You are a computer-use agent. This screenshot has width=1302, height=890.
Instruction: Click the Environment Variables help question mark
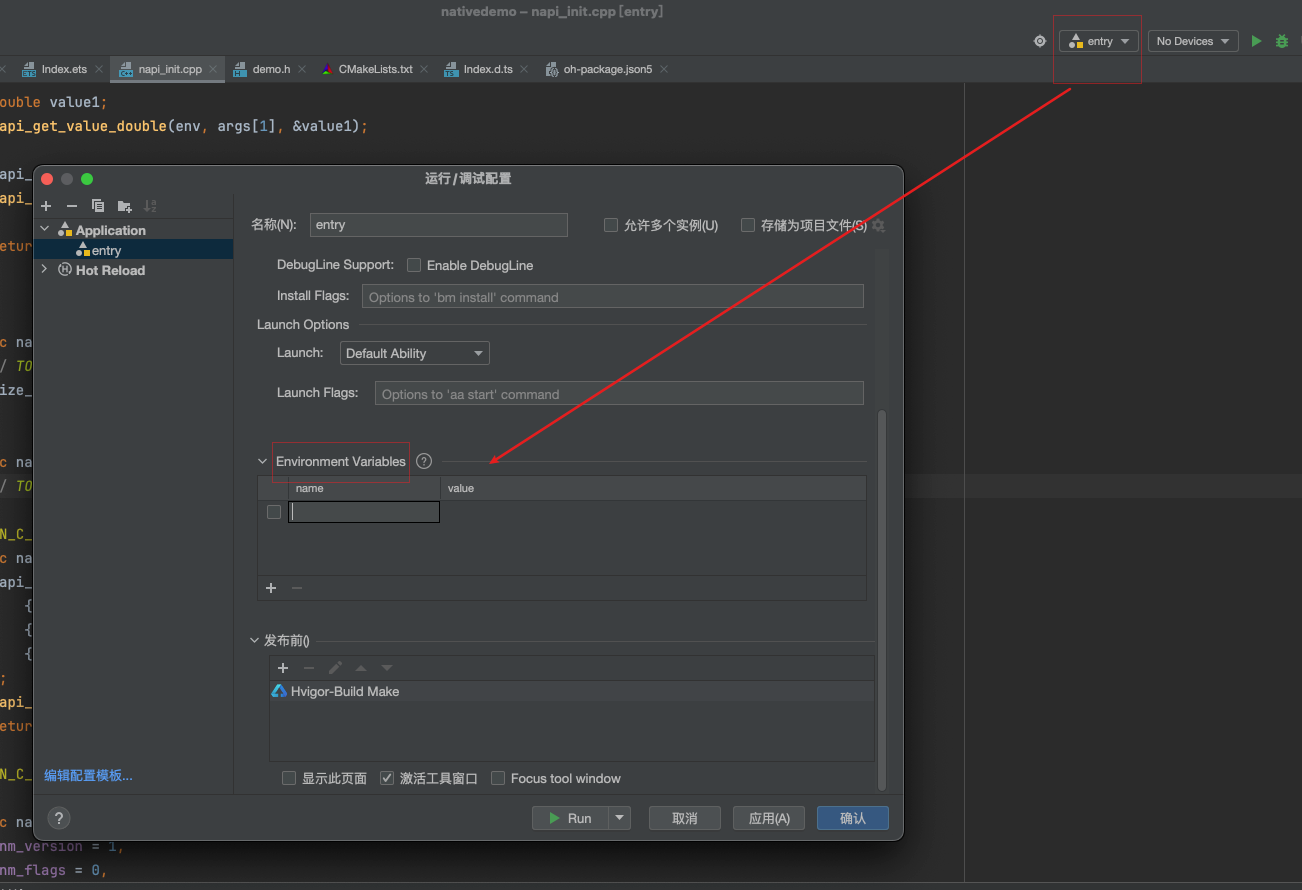point(424,461)
